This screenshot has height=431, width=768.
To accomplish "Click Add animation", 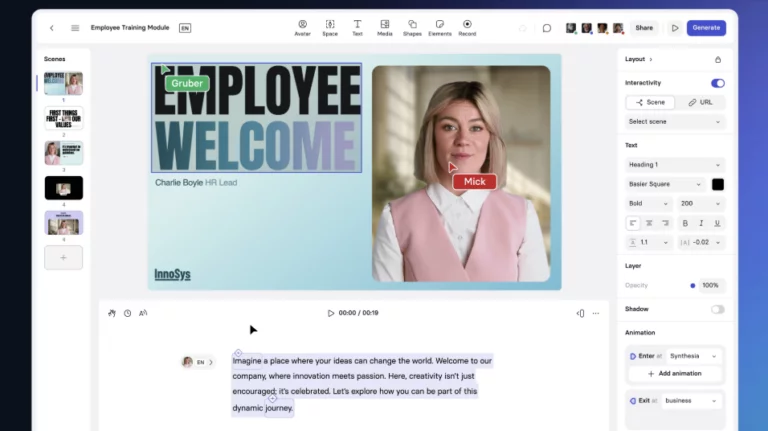I will [x=674, y=373].
